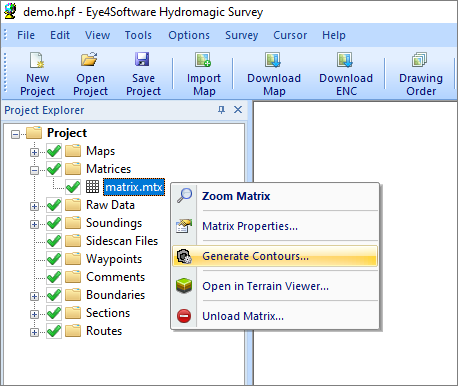Click the terrain cube icon in context menu

tap(184, 286)
